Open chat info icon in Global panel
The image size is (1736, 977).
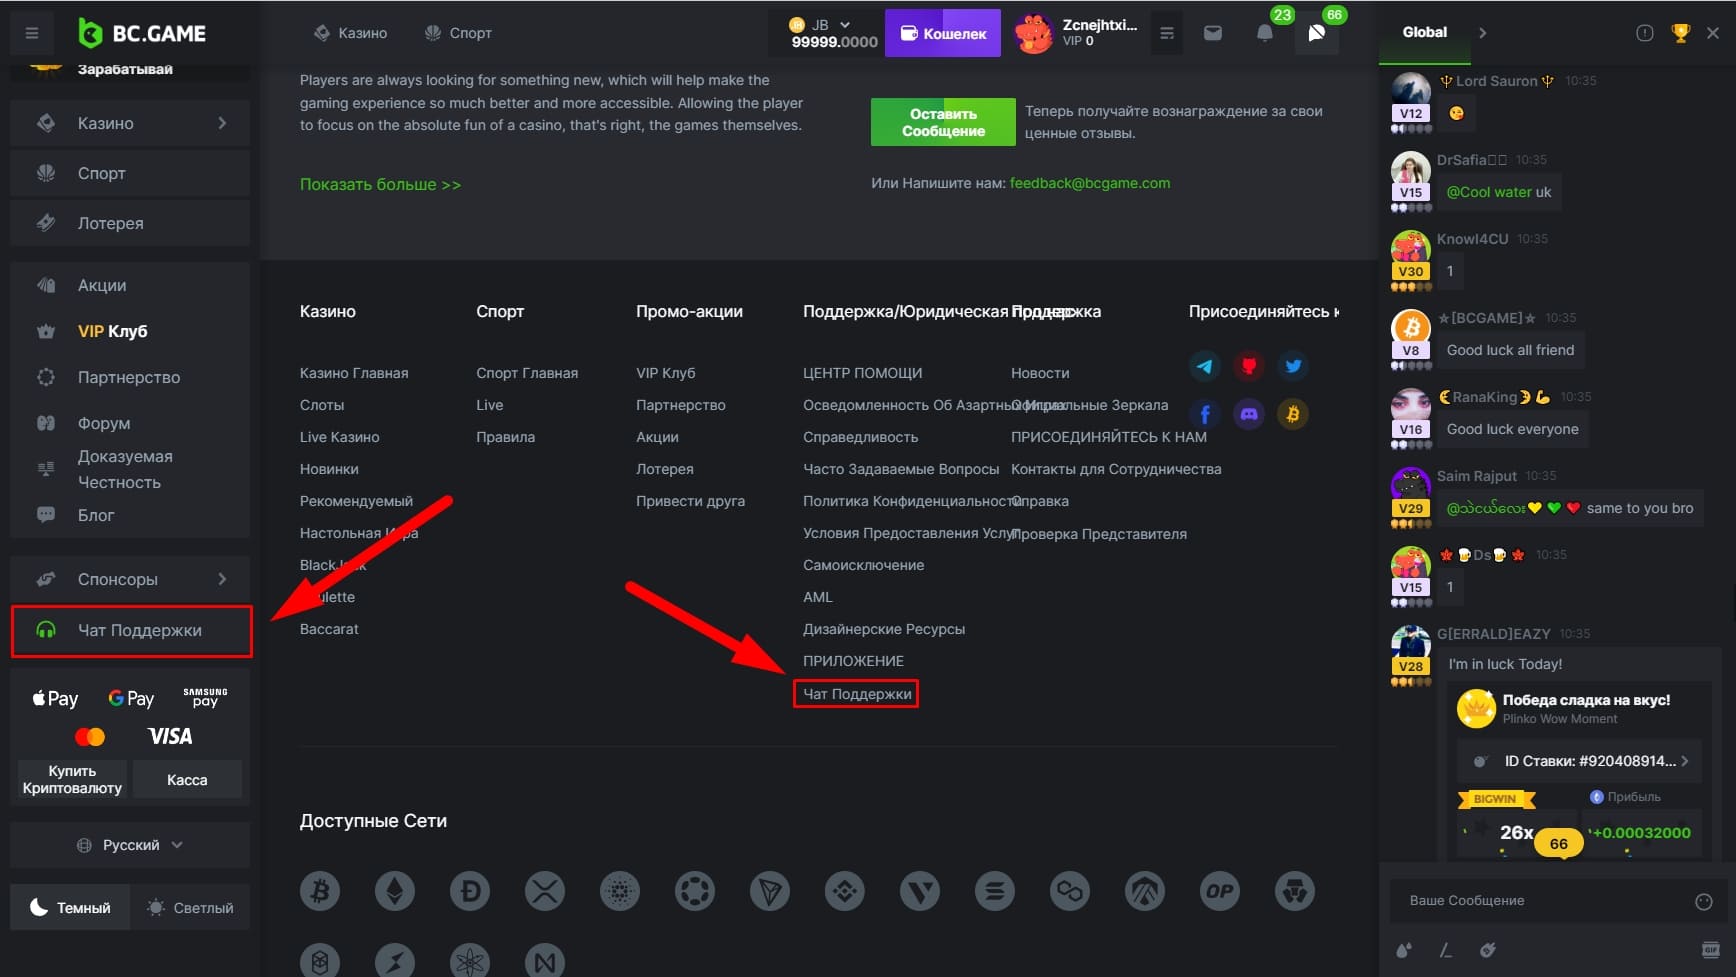(x=1644, y=33)
